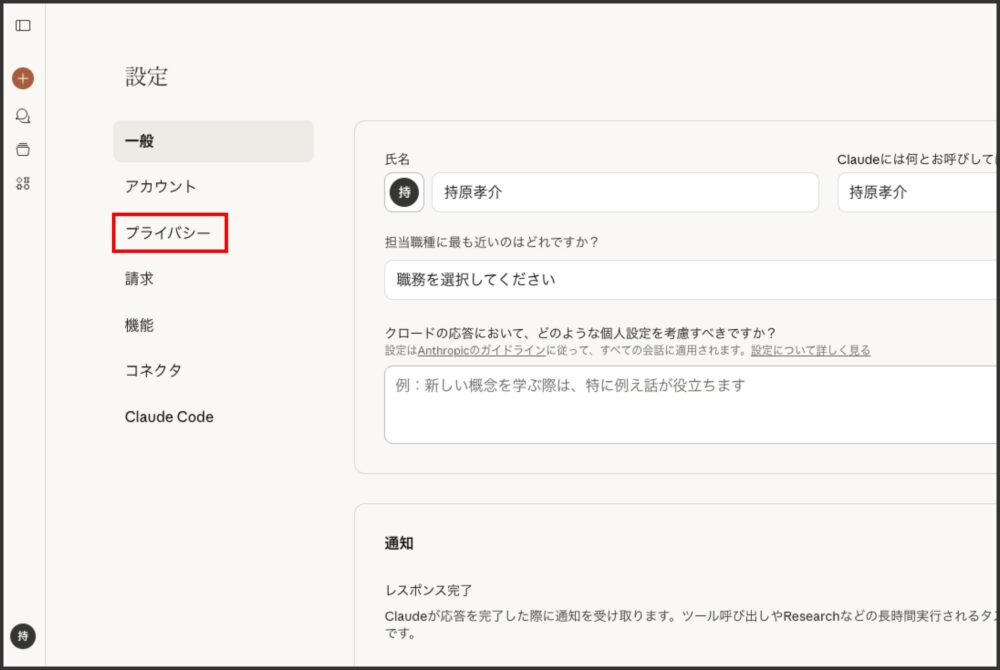The image size is (1000, 670).
Task: Open the artifacts grid icon
Action: click(x=23, y=183)
